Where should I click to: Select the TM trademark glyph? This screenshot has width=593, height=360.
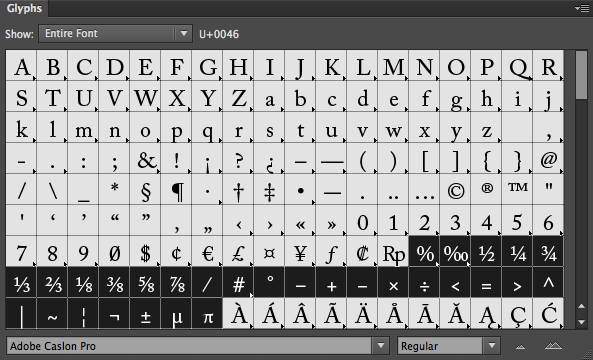518,189
